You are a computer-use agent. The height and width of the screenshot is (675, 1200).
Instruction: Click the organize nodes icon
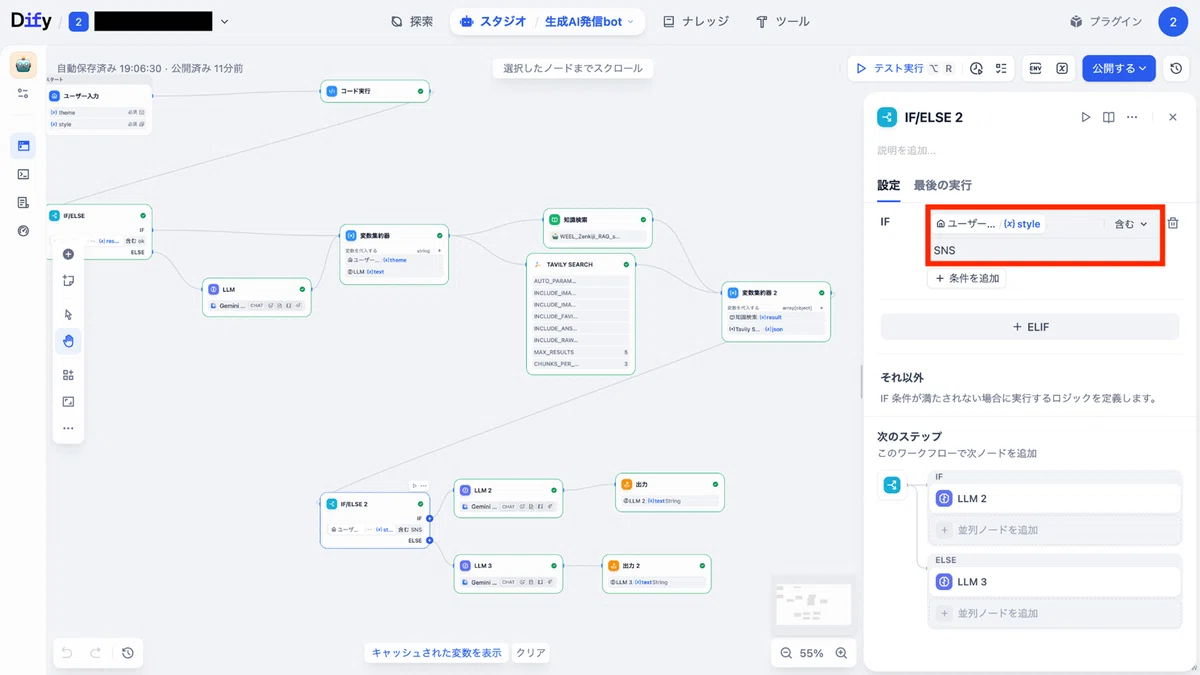[68, 375]
